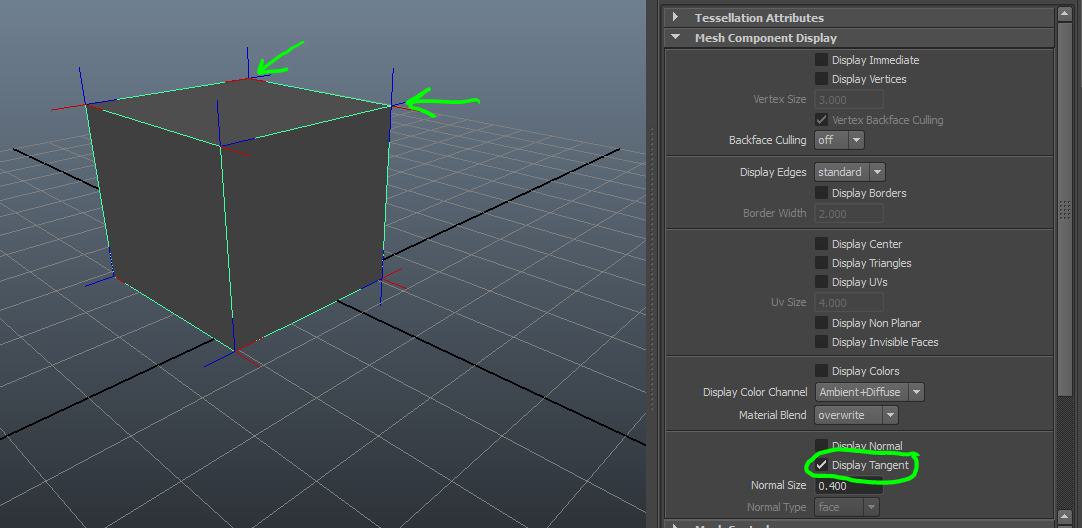Enable the Display Normal checkbox
Viewport: 1082px width, 528px height.
pyautogui.click(x=821, y=446)
